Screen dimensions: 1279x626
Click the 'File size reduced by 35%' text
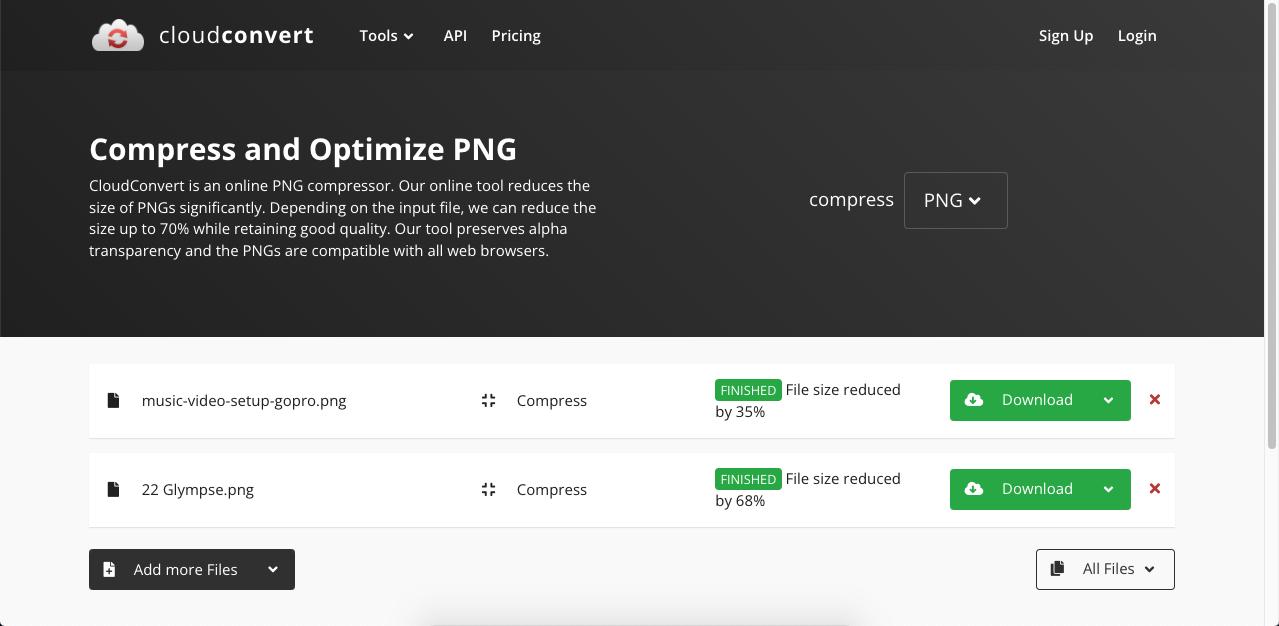[808, 400]
